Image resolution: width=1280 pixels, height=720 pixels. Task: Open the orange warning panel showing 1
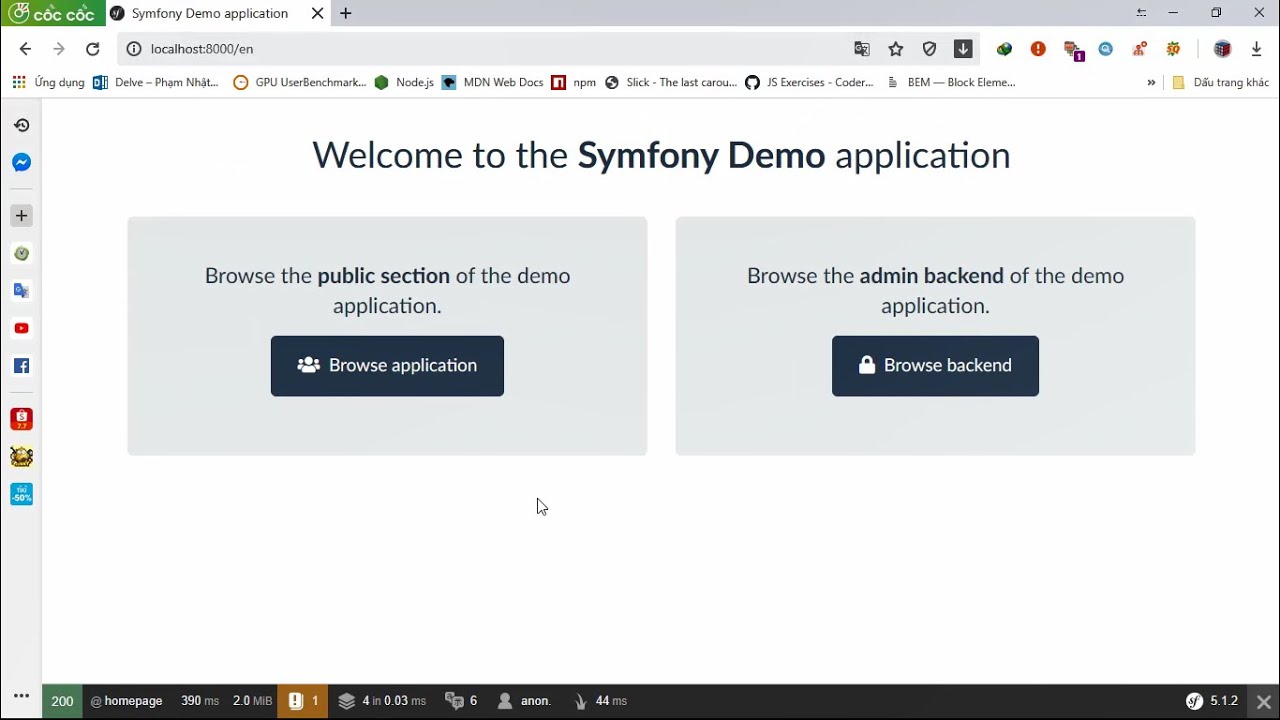tap(303, 701)
